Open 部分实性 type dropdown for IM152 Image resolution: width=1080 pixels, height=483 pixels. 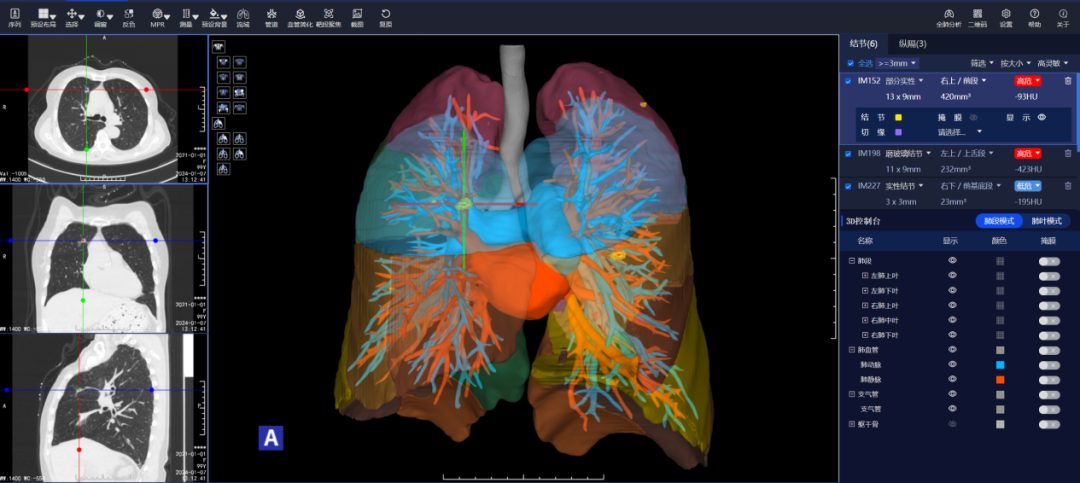[x=904, y=81]
